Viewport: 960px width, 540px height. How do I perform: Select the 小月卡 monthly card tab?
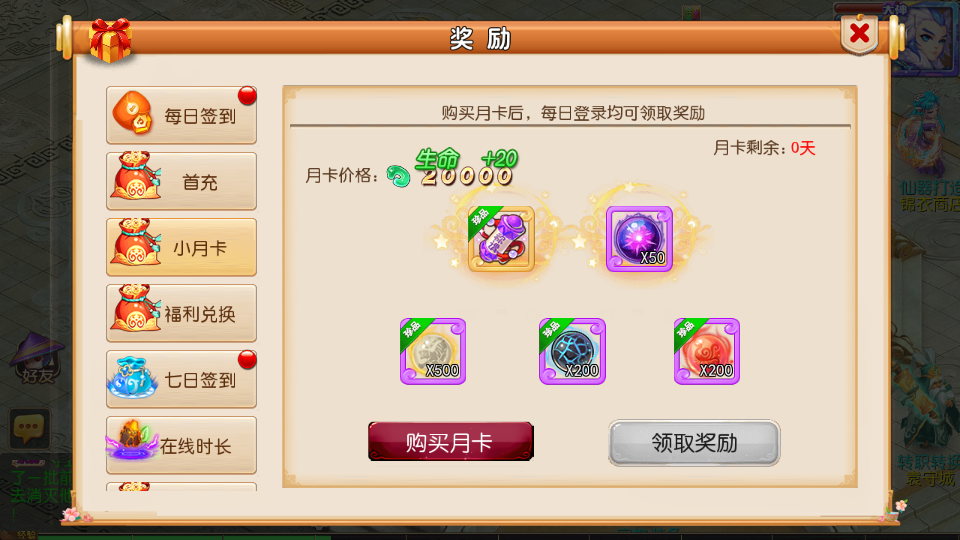click(x=181, y=247)
